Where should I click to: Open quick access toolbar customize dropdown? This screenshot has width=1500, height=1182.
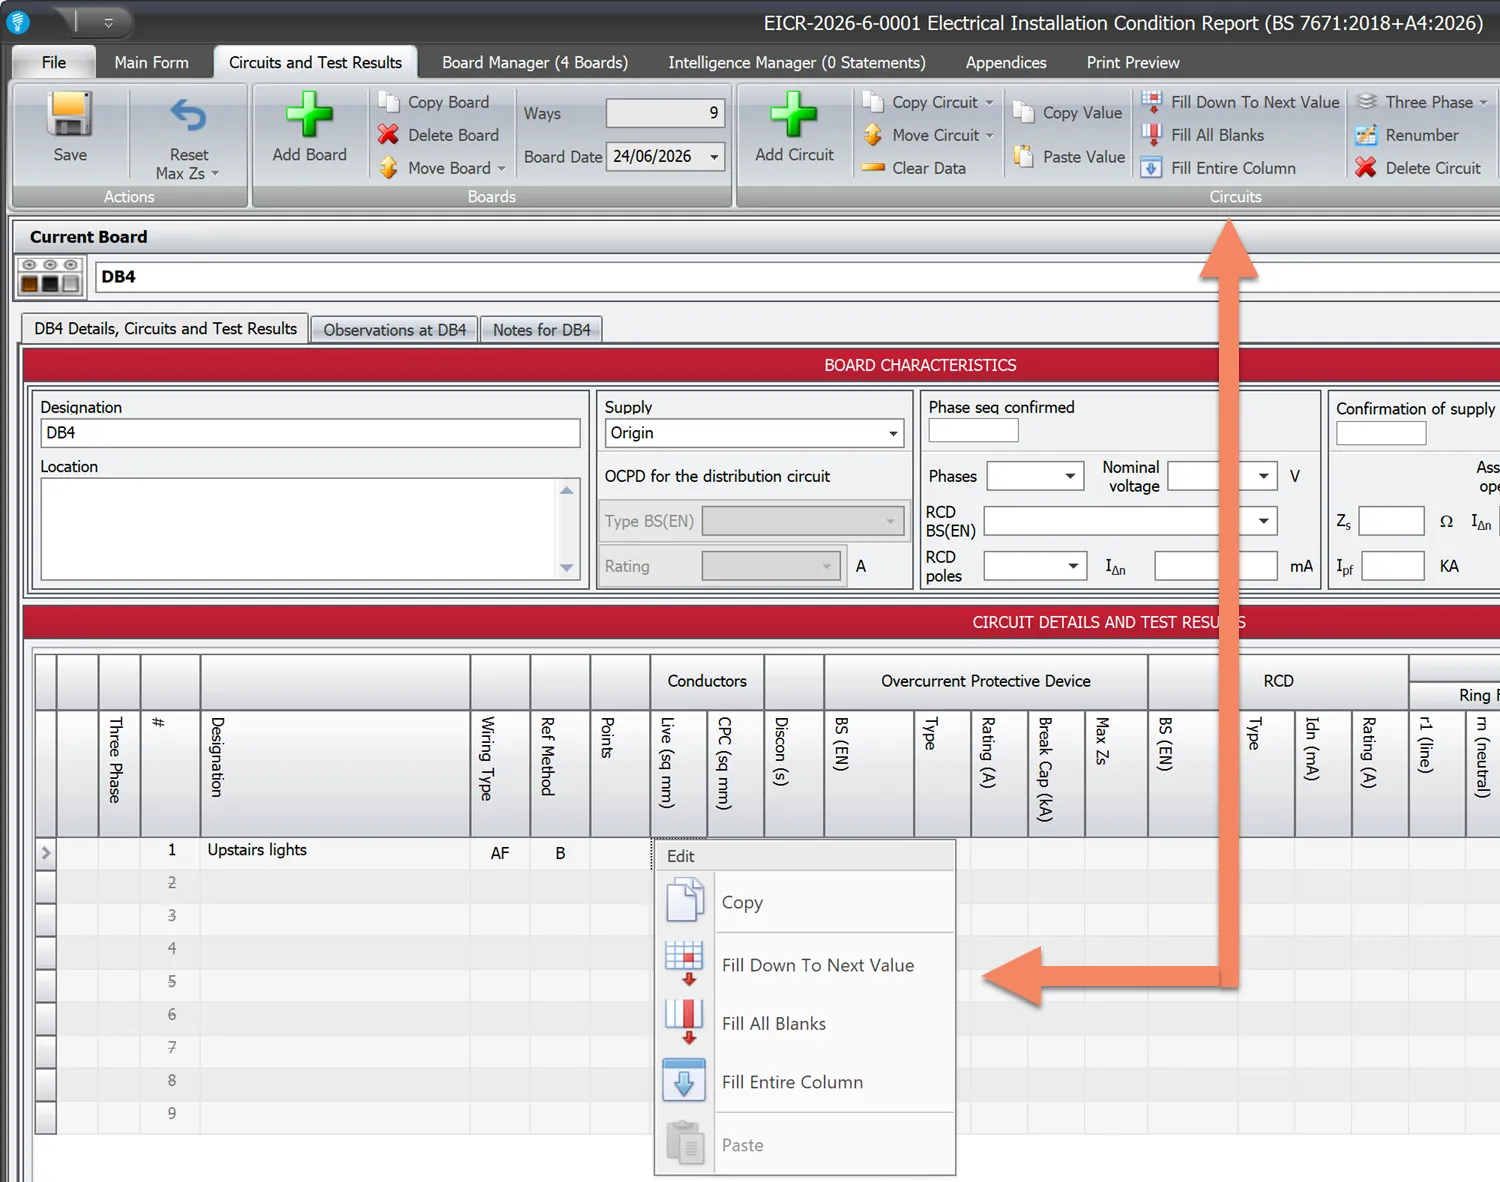tap(108, 22)
